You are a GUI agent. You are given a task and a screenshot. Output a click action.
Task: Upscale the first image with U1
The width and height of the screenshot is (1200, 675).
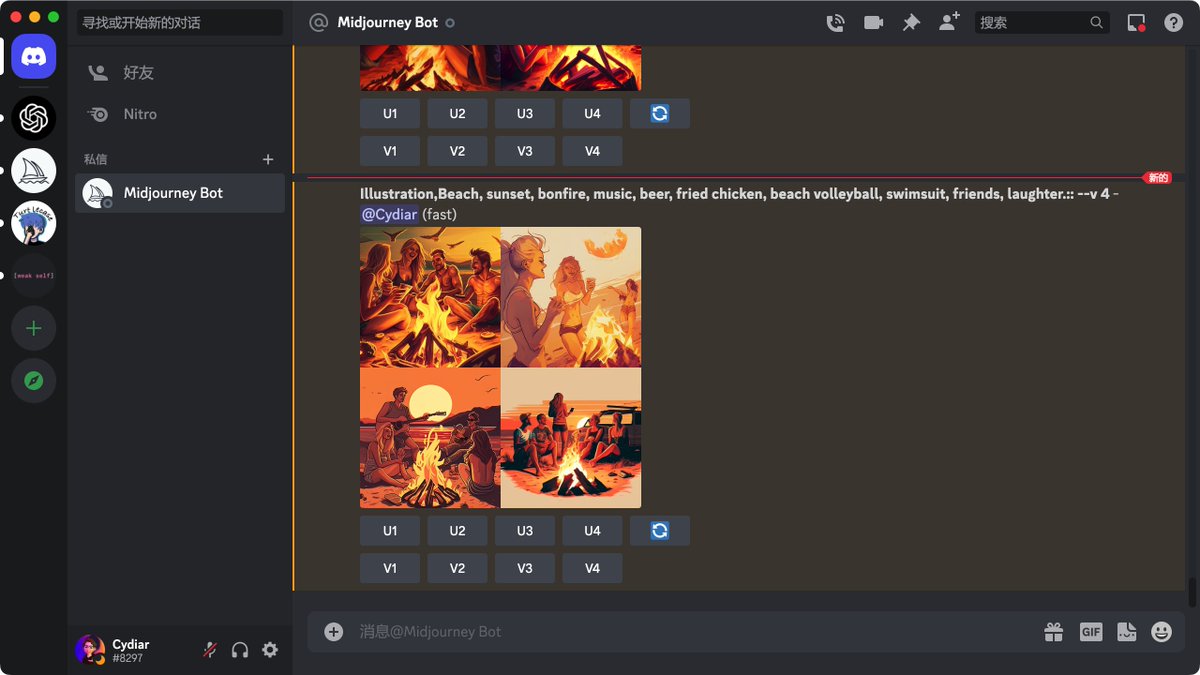pos(390,530)
